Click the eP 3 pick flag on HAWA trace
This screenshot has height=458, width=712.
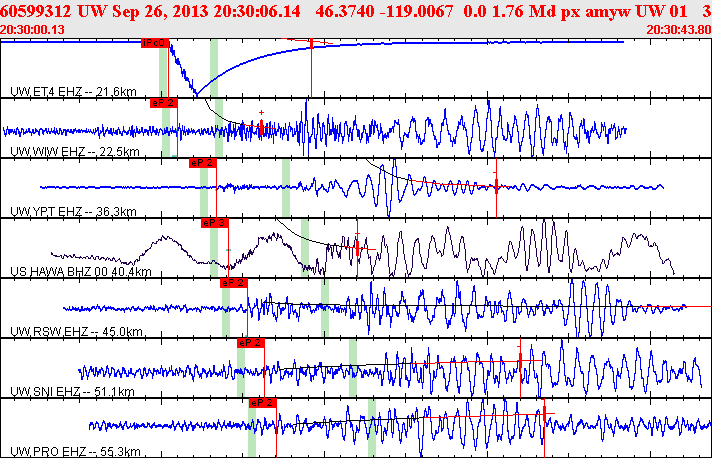(215, 223)
